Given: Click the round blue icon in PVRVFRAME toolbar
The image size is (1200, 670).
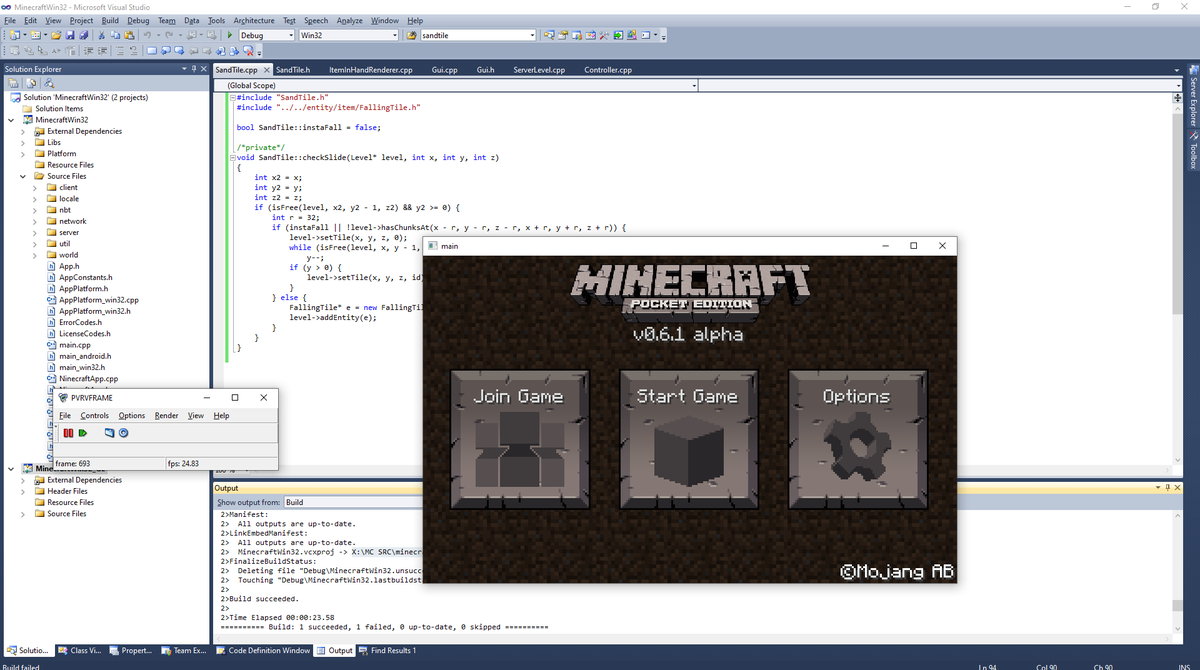Looking at the screenshot, I should [123, 433].
